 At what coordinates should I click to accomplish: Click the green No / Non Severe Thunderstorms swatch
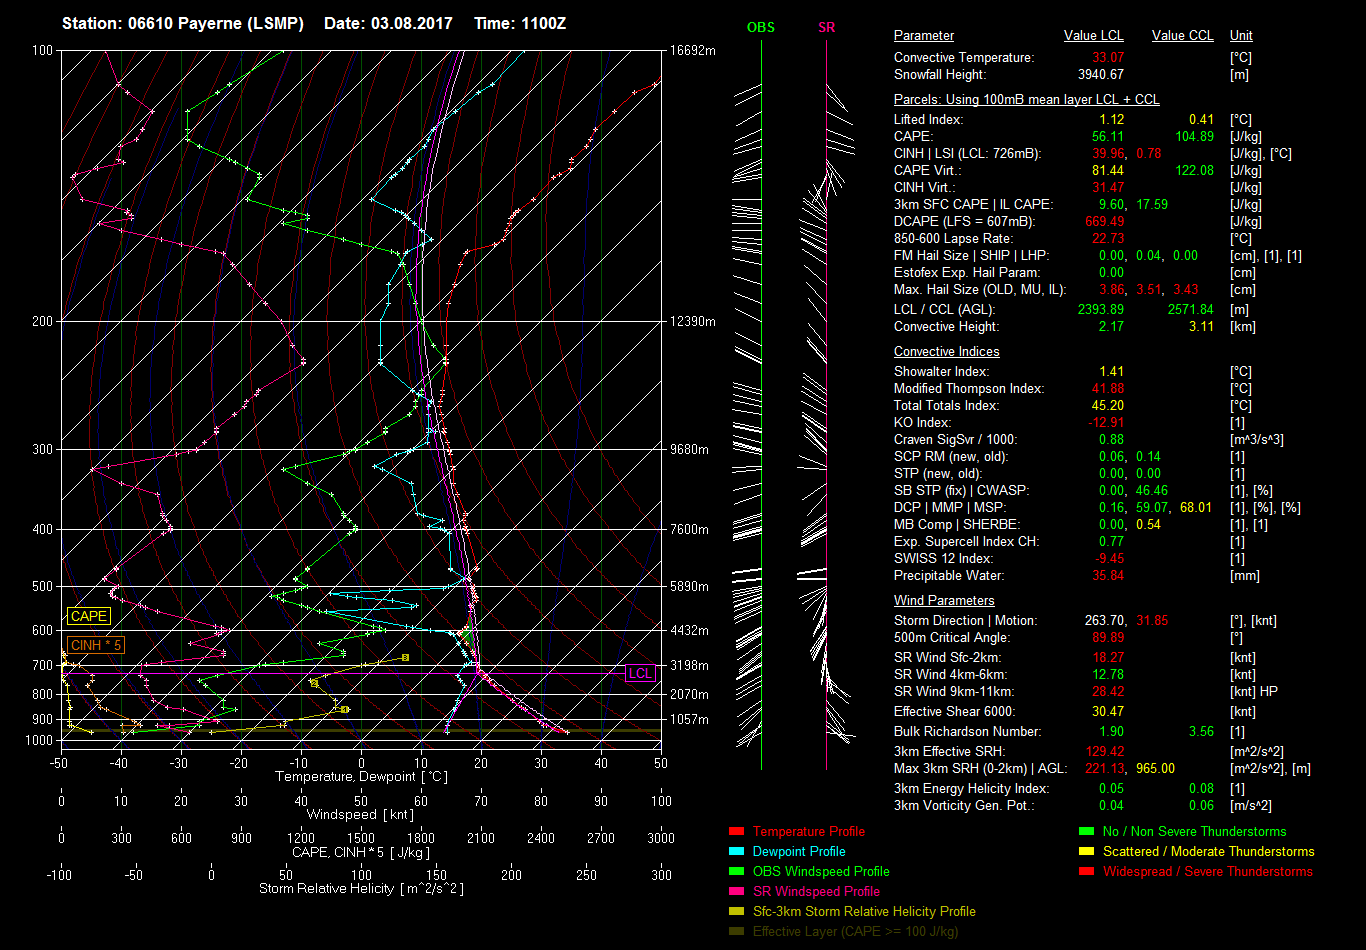click(x=1087, y=832)
